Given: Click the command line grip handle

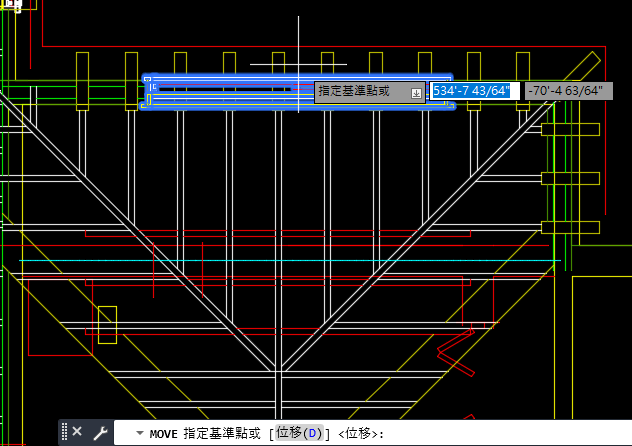Looking at the screenshot, I should click(64, 432).
